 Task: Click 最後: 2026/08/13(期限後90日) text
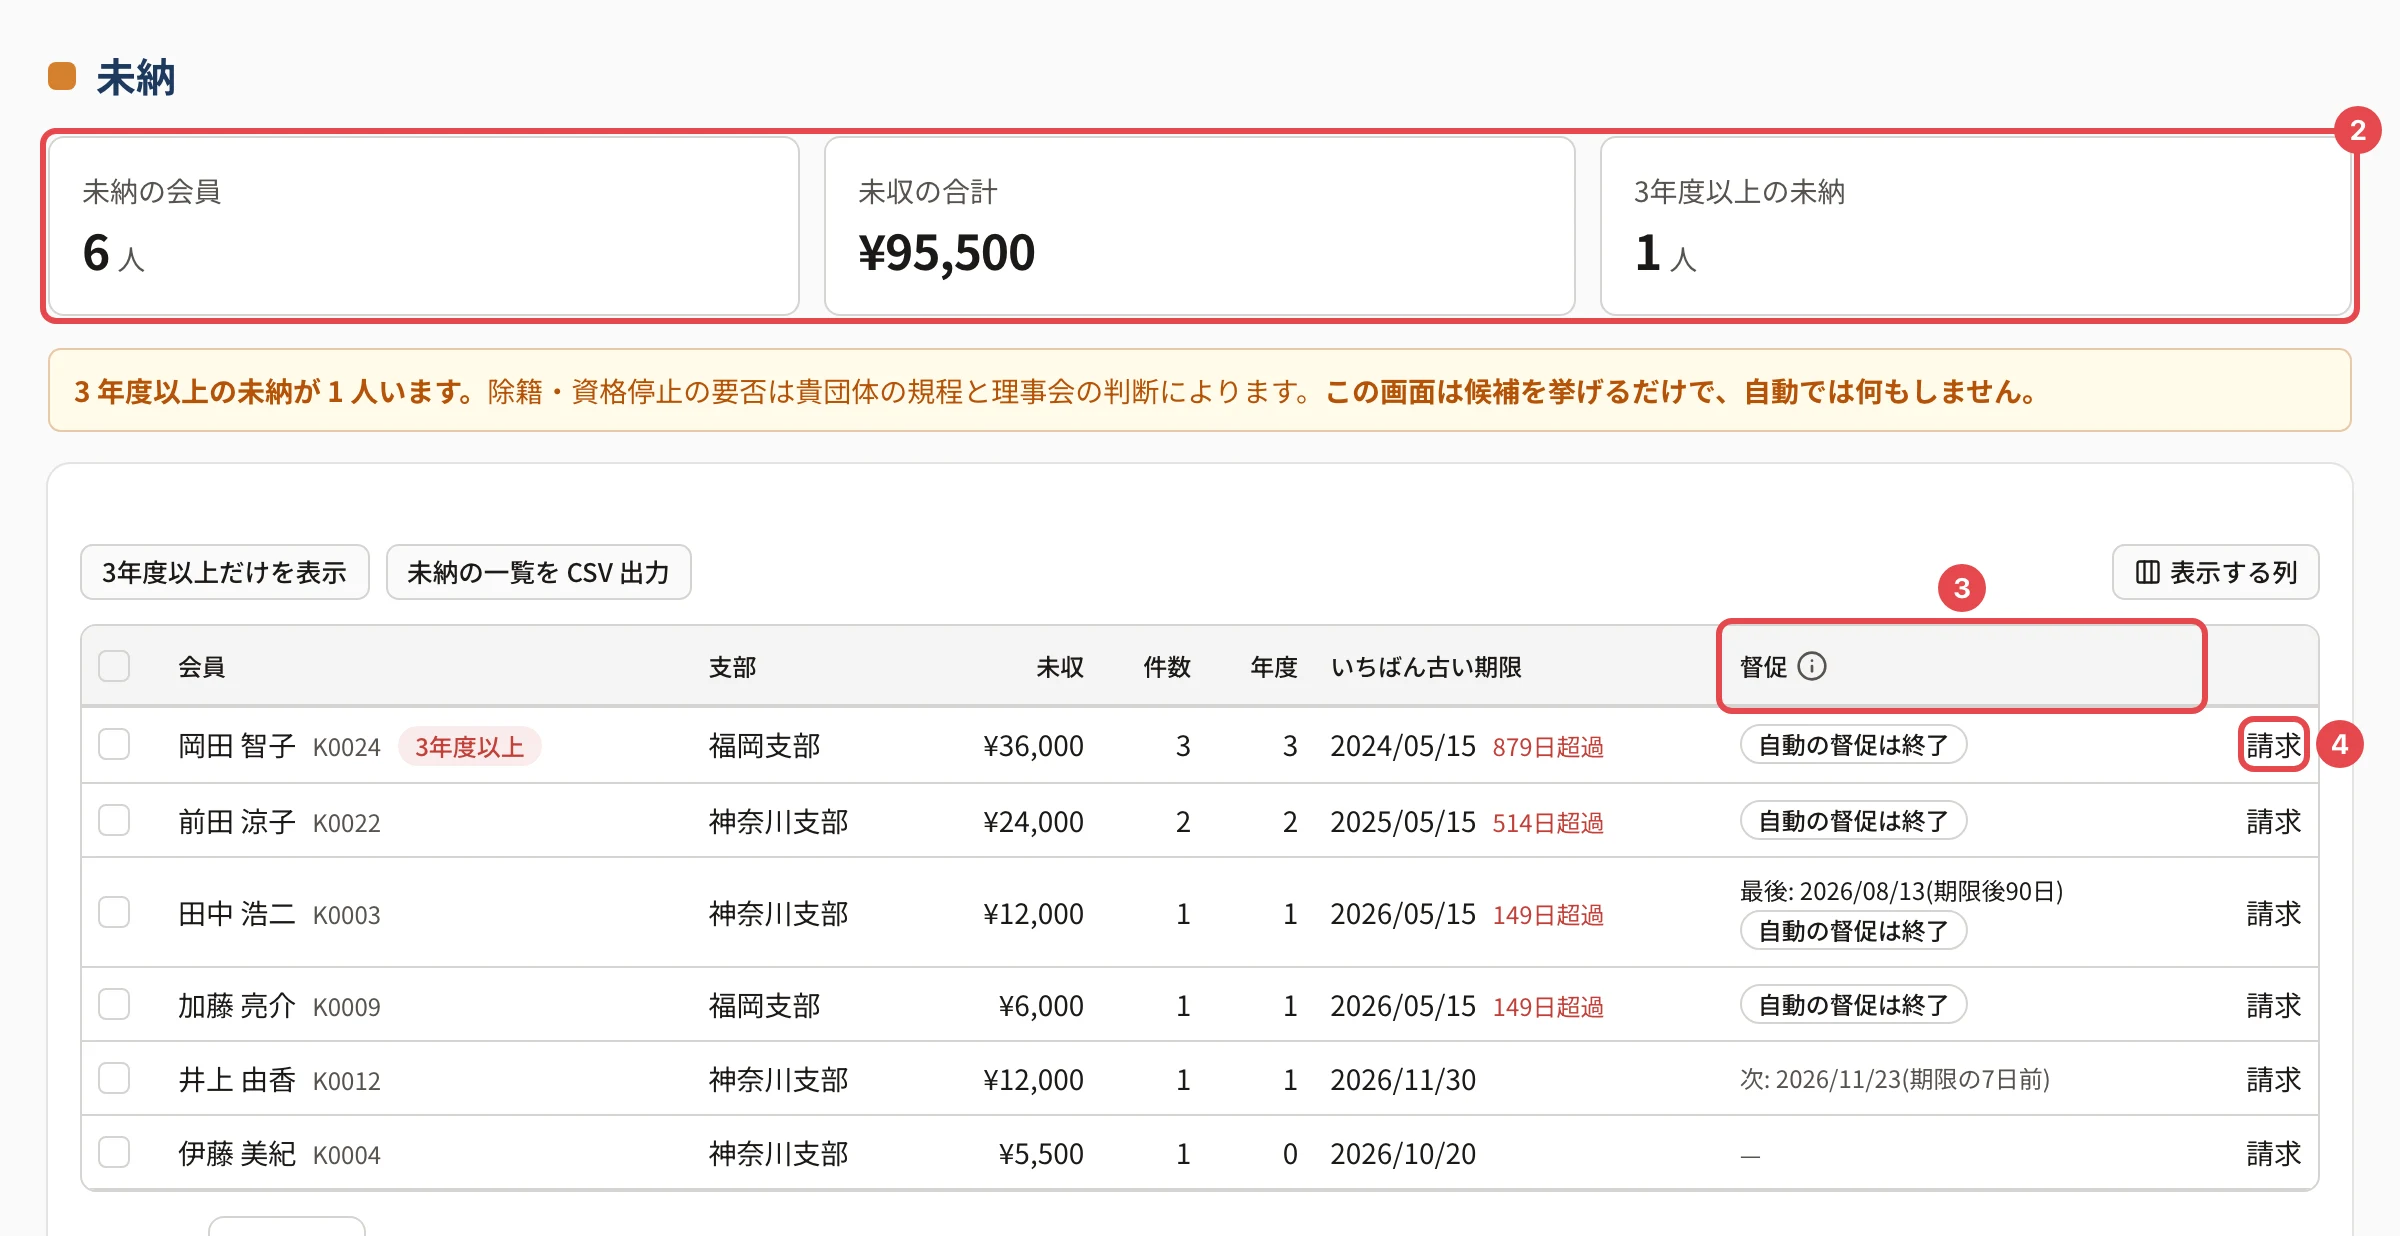pos(1901,890)
